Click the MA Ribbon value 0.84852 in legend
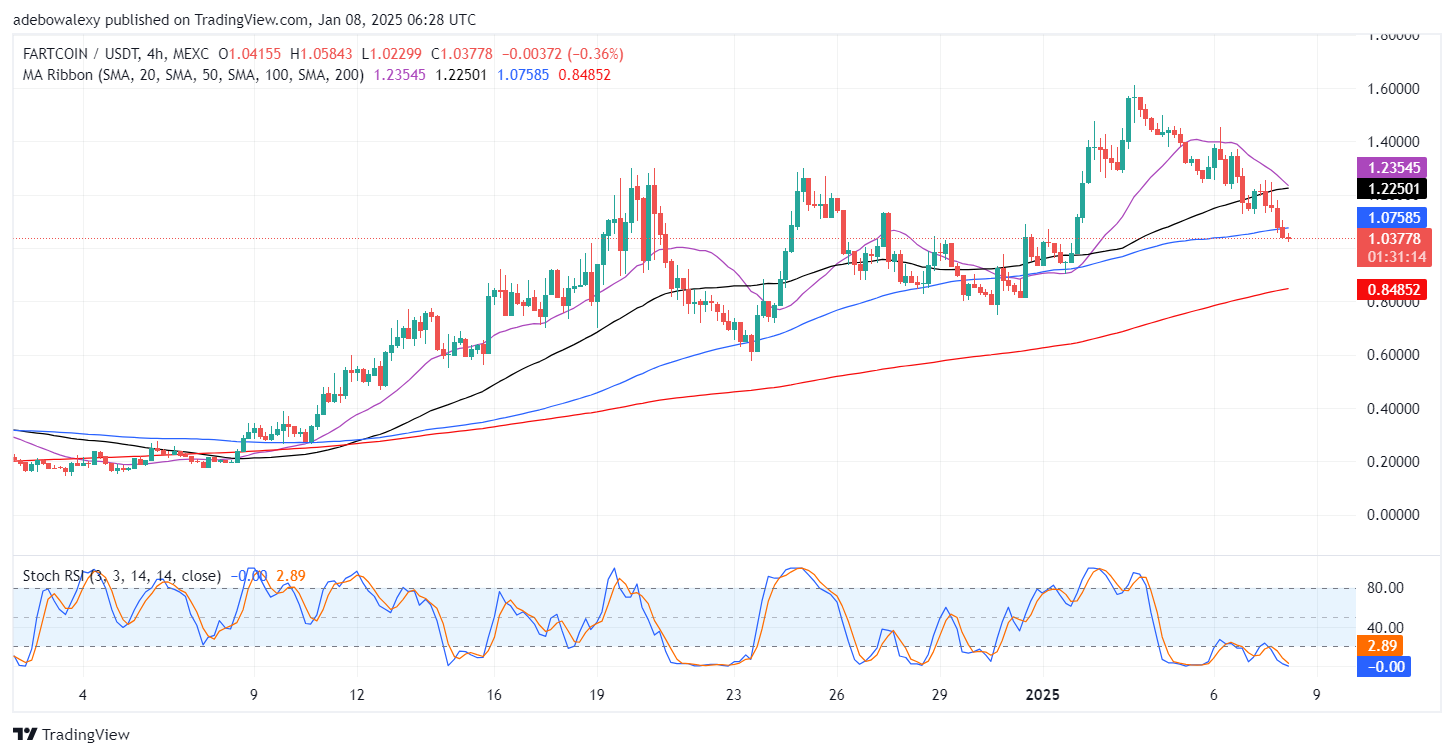1454x756 pixels. coord(583,74)
